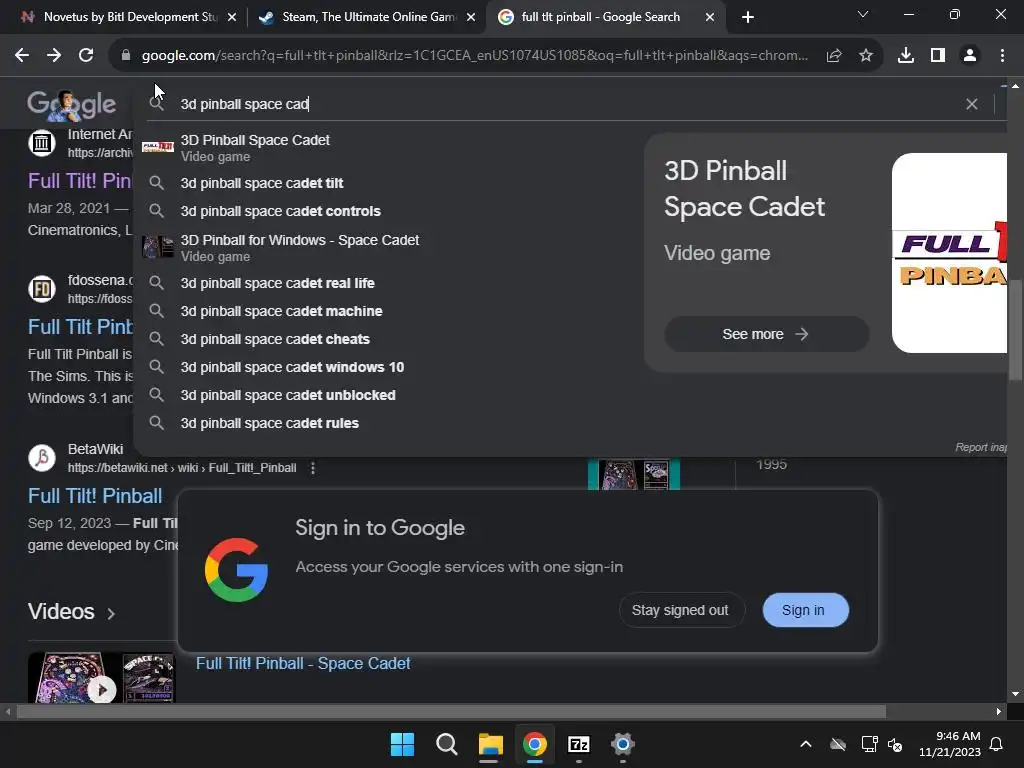The width and height of the screenshot is (1024, 768).
Task: Open the BetaWiki Full Tilt! Pinball result
Action: [95, 496]
